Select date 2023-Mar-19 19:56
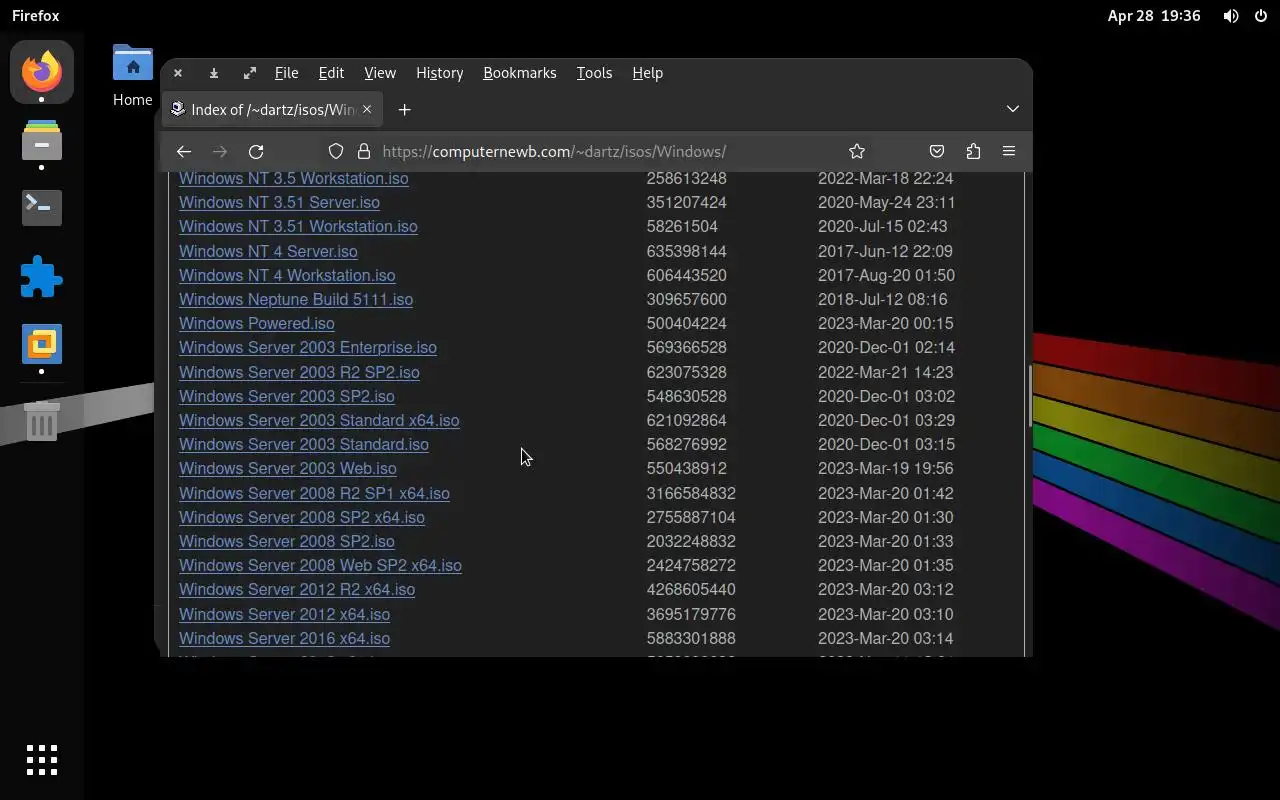Viewport: 1280px width, 800px height. 886,469
